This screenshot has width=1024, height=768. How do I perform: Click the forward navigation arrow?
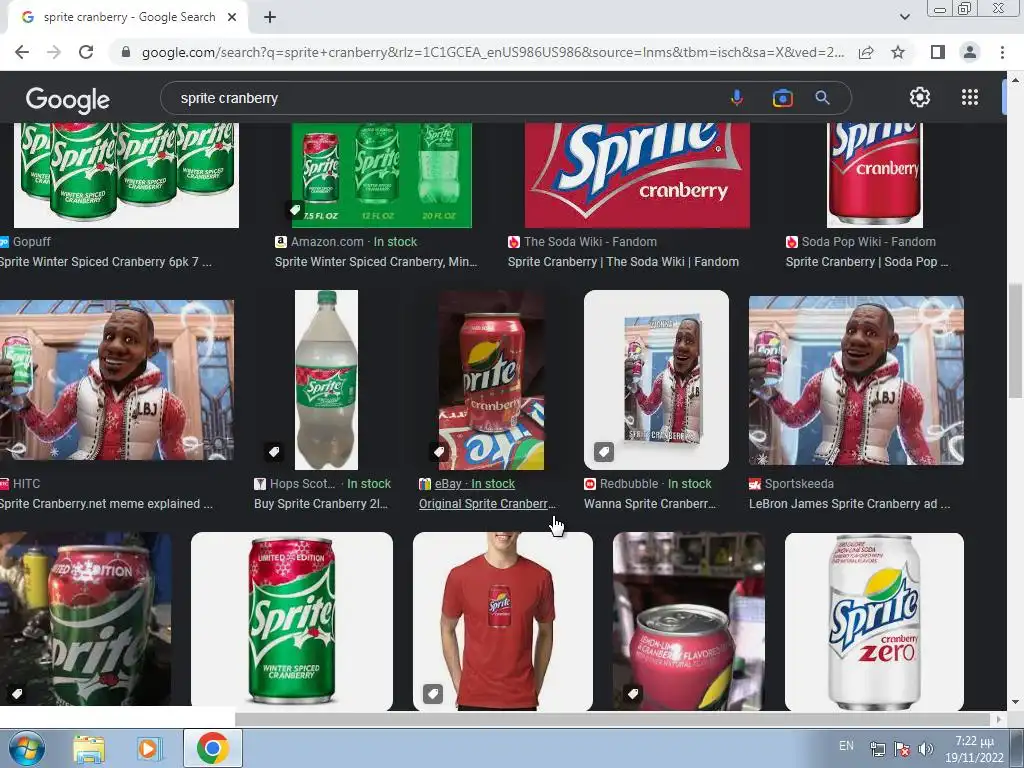click(x=54, y=52)
